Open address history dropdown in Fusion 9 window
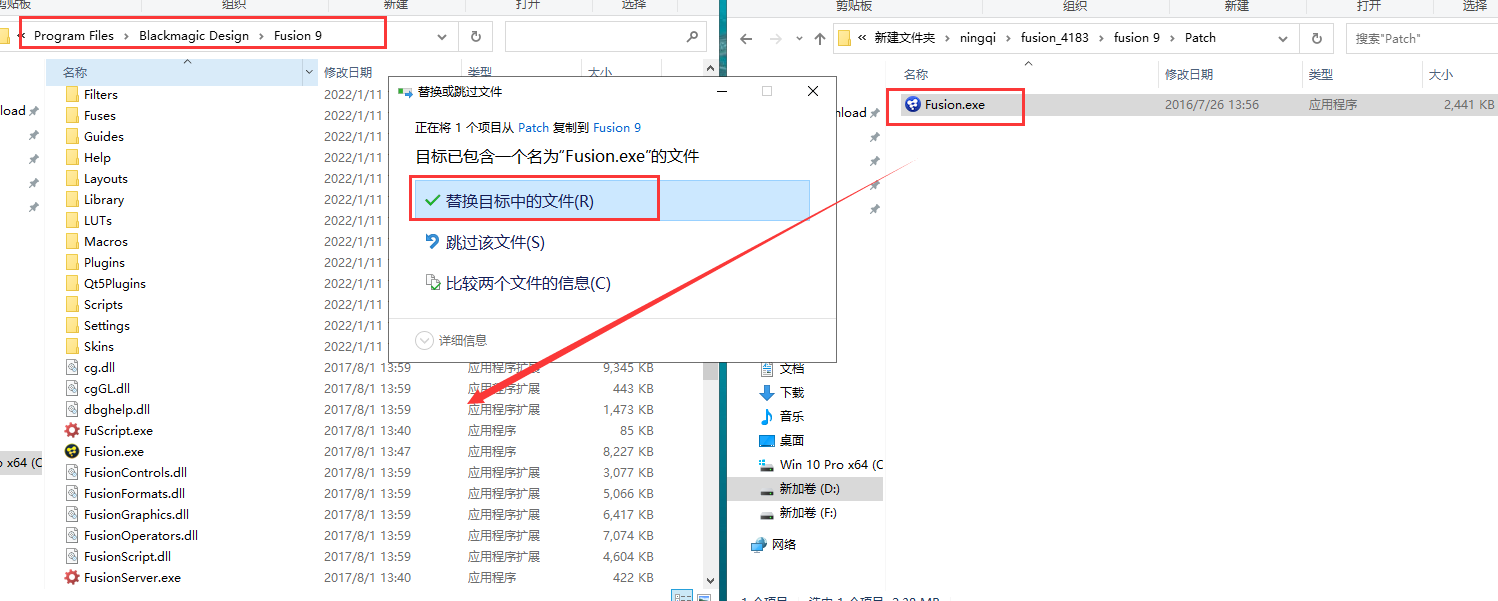The height and width of the screenshot is (601, 1498). tap(442, 37)
